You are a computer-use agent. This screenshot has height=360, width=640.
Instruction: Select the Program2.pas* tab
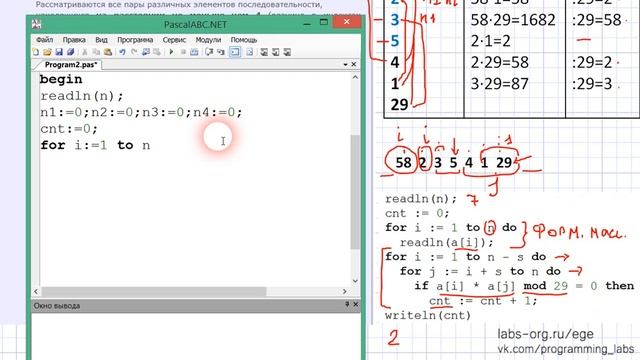click(71, 64)
